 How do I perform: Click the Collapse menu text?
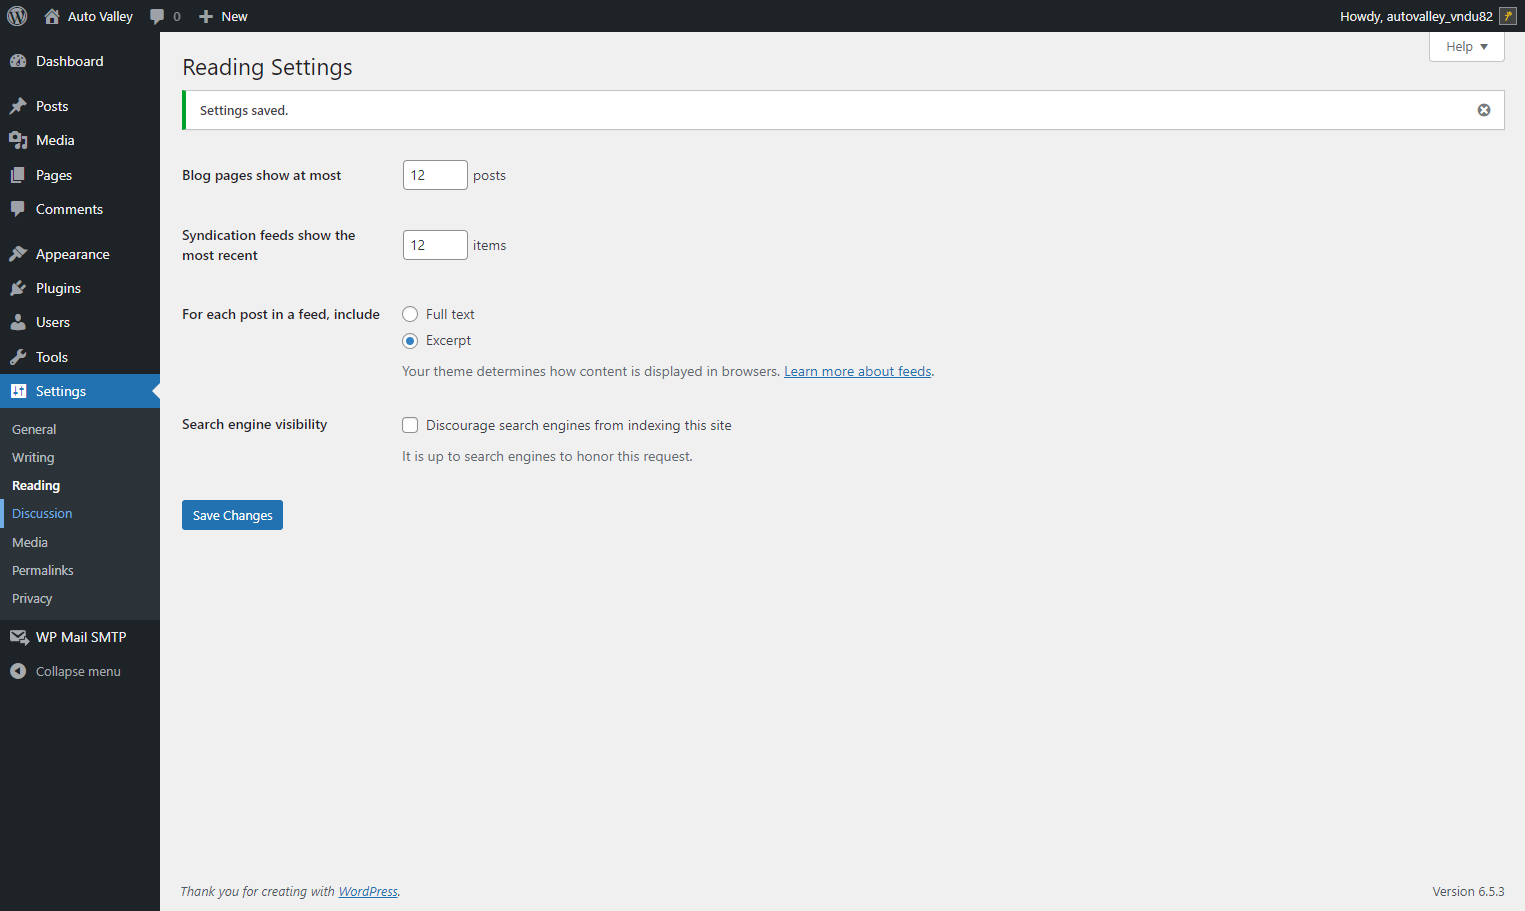78,671
